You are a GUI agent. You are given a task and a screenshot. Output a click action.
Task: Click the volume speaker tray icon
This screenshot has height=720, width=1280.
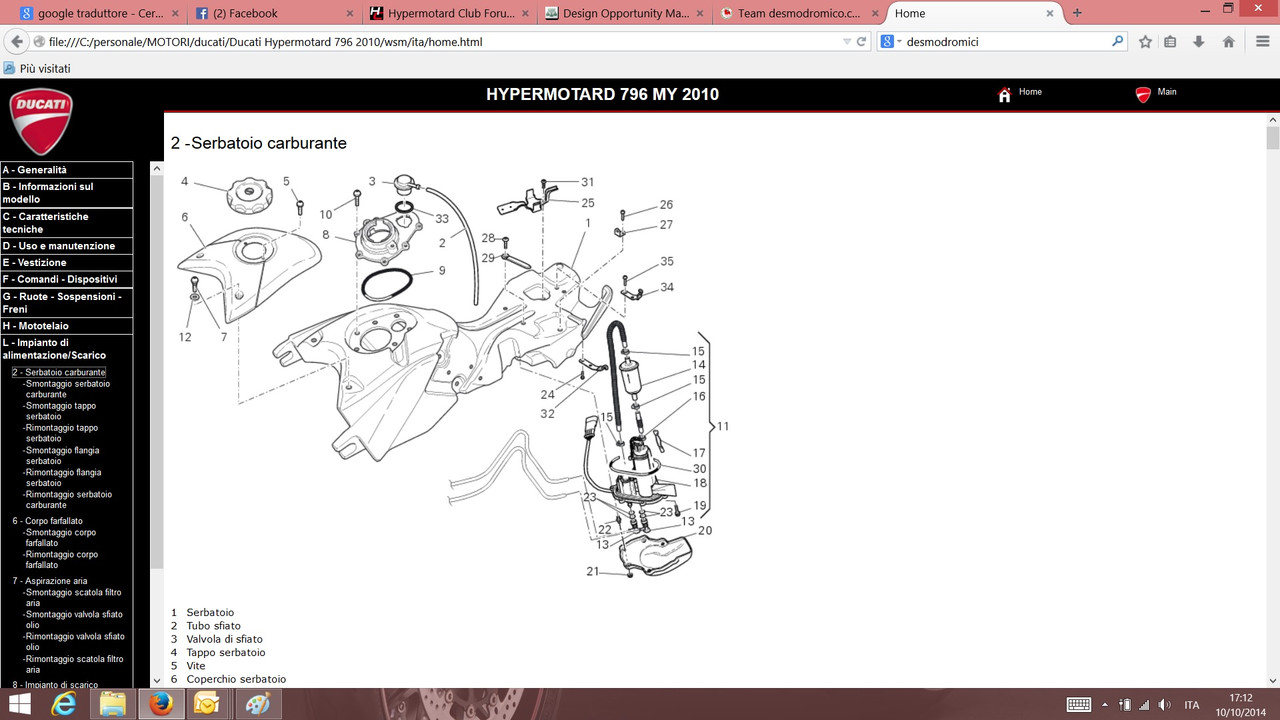1163,705
